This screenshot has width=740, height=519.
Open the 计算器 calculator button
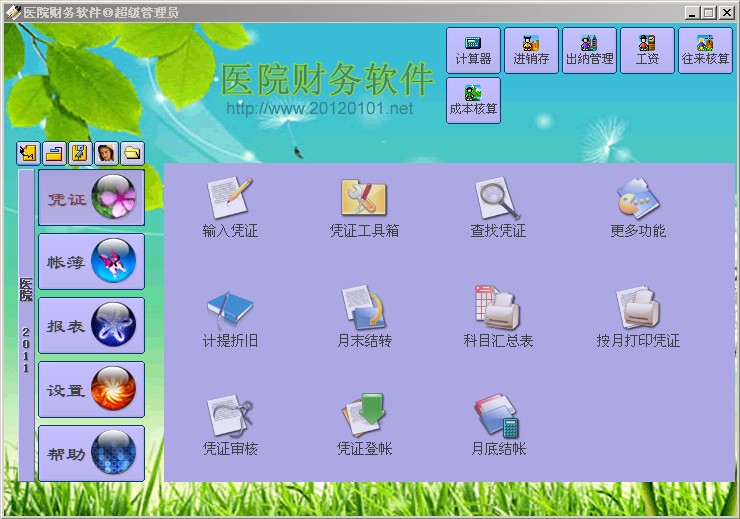(x=473, y=50)
